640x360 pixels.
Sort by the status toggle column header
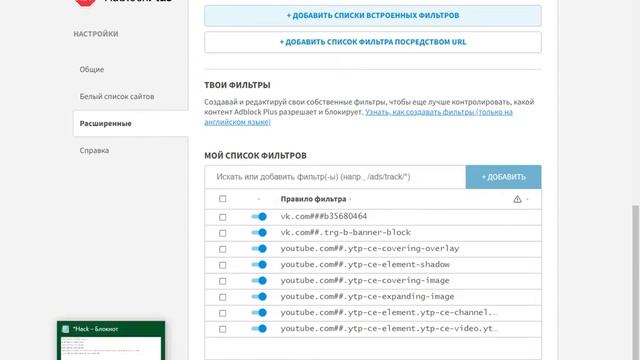[259, 199]
